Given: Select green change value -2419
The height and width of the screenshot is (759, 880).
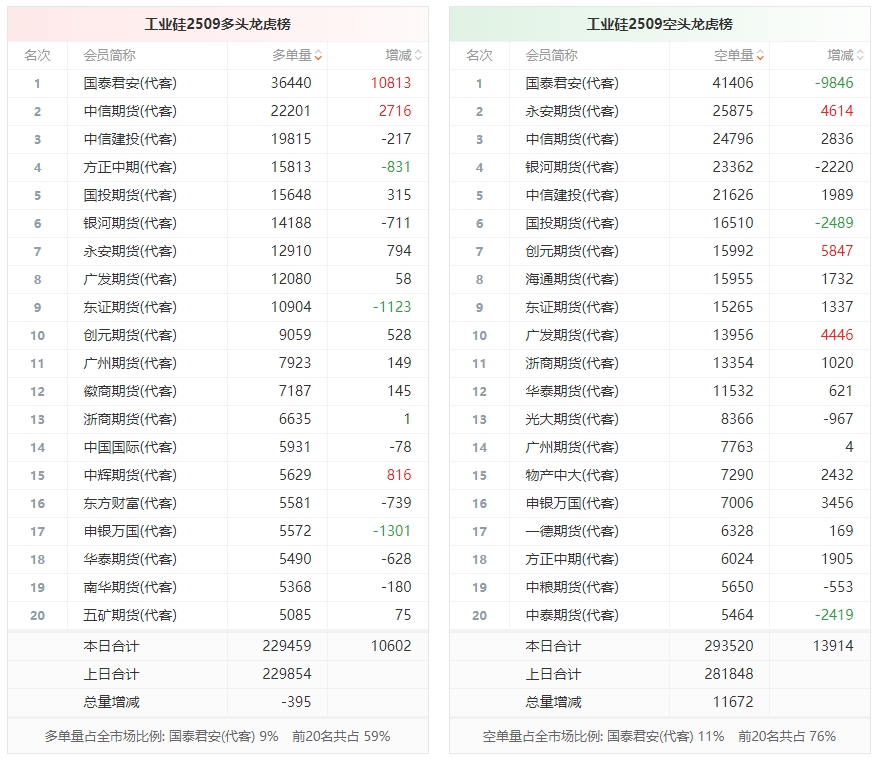Looking at the screenshot, I should 834,615.
